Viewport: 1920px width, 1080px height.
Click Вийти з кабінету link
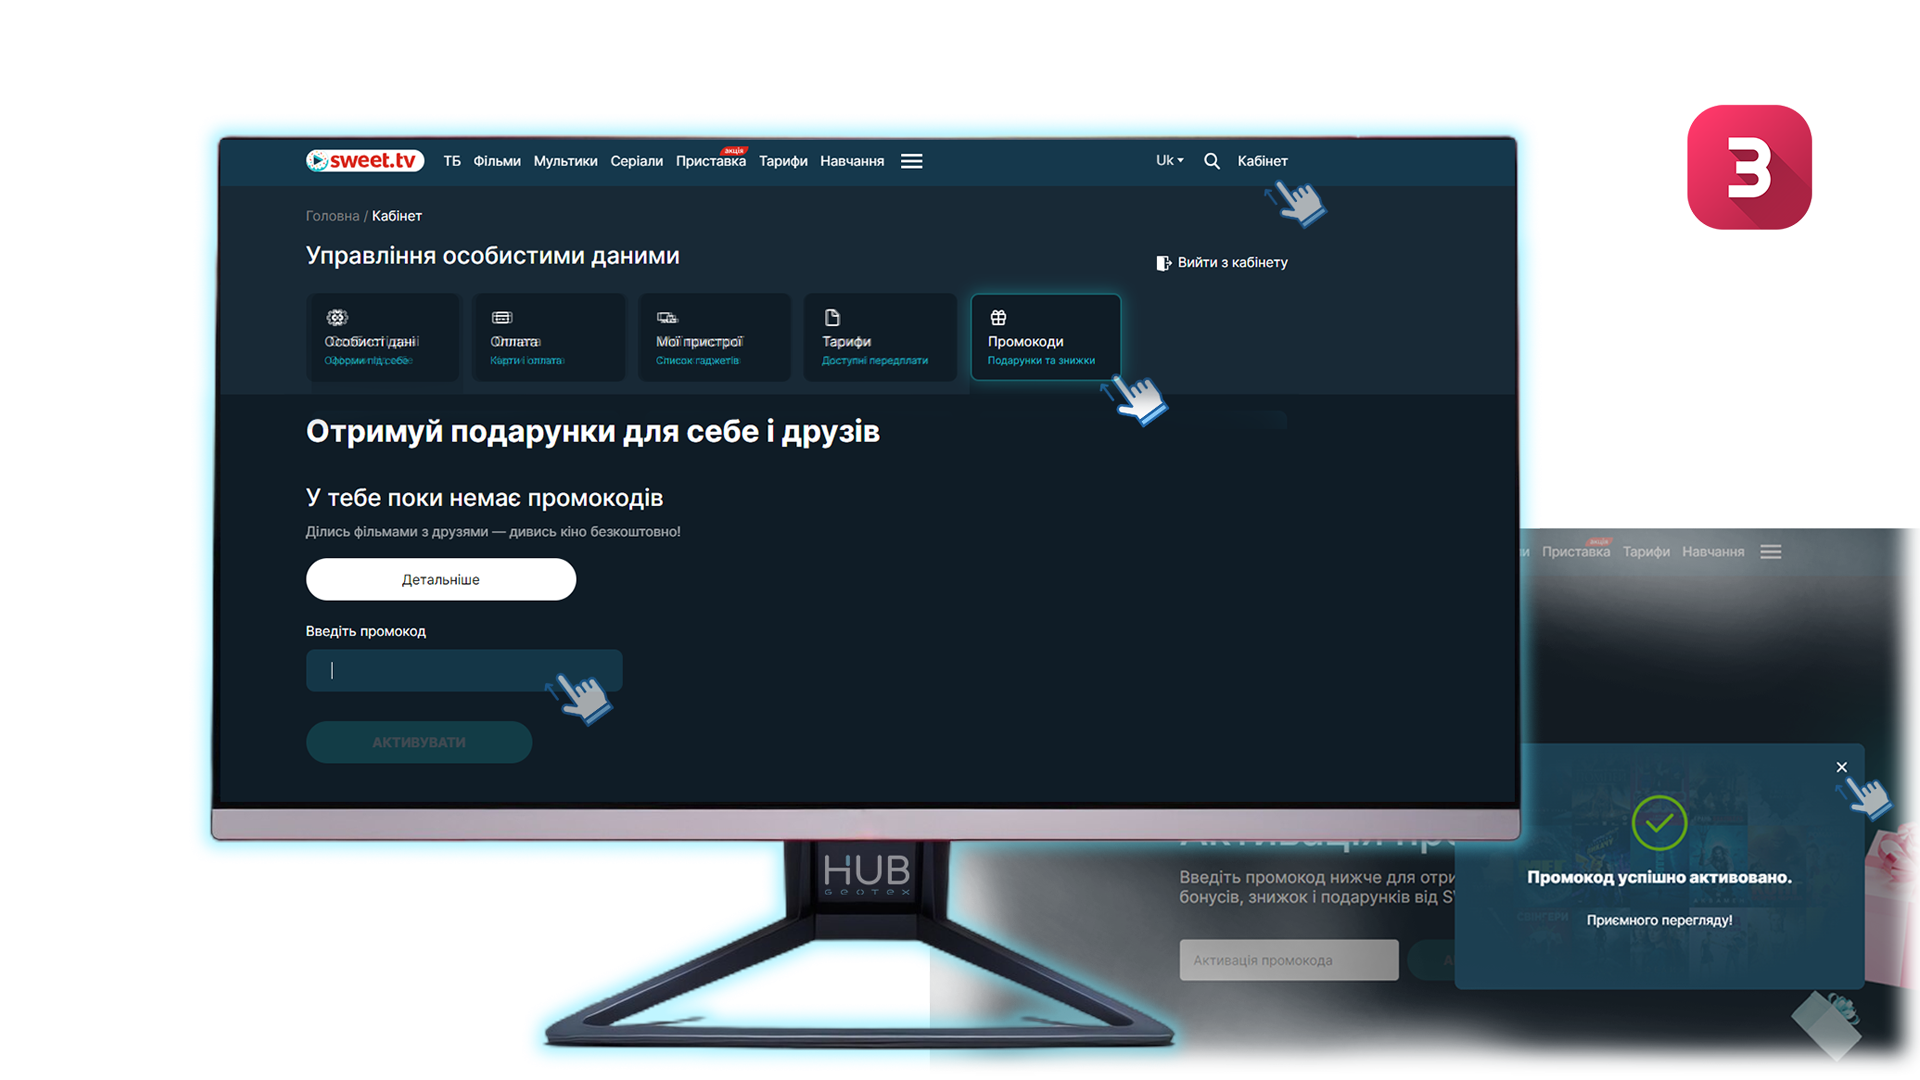[x=1232, y=263]
